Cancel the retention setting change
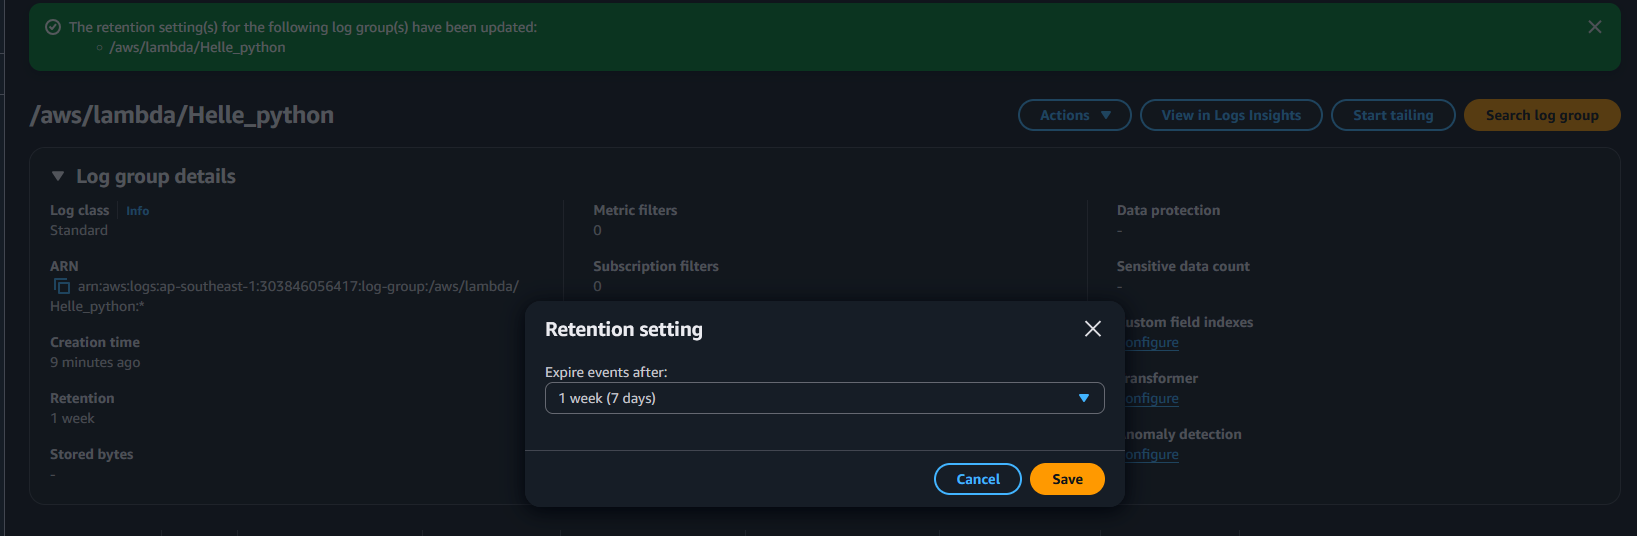 (977, 479)
